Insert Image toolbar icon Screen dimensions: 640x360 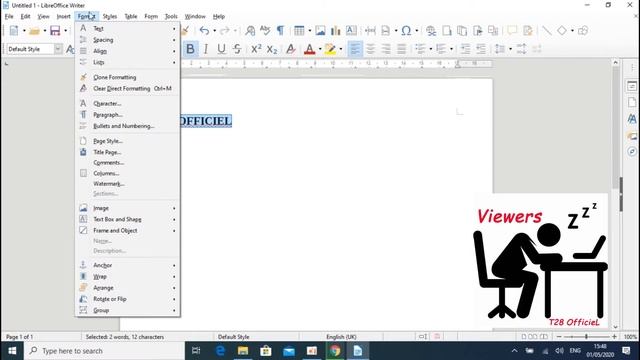320,30
